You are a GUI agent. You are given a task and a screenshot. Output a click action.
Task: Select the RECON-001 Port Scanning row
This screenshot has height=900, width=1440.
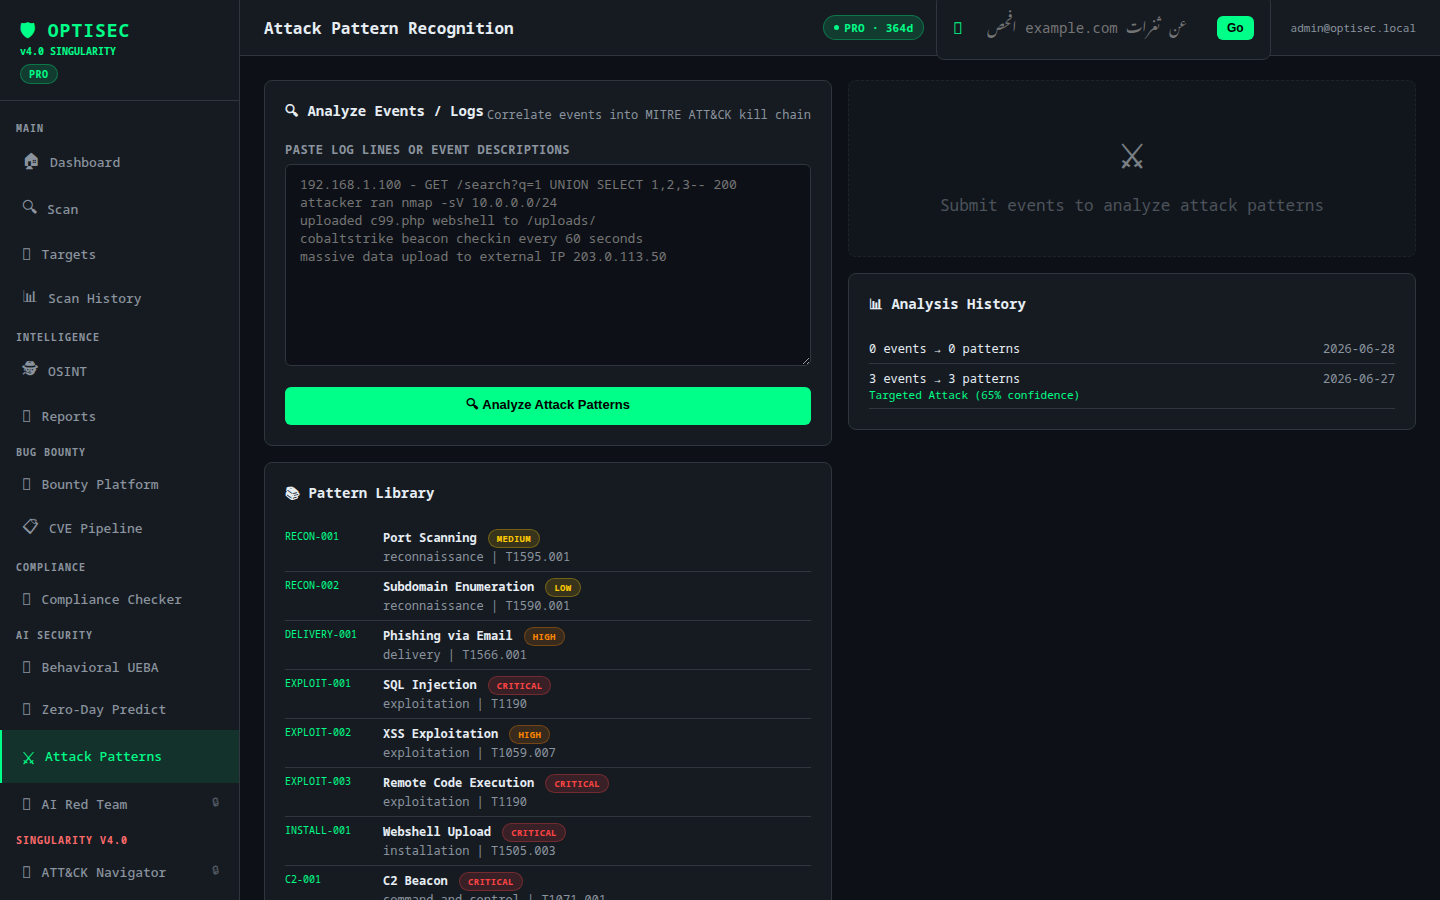point(548,547)
